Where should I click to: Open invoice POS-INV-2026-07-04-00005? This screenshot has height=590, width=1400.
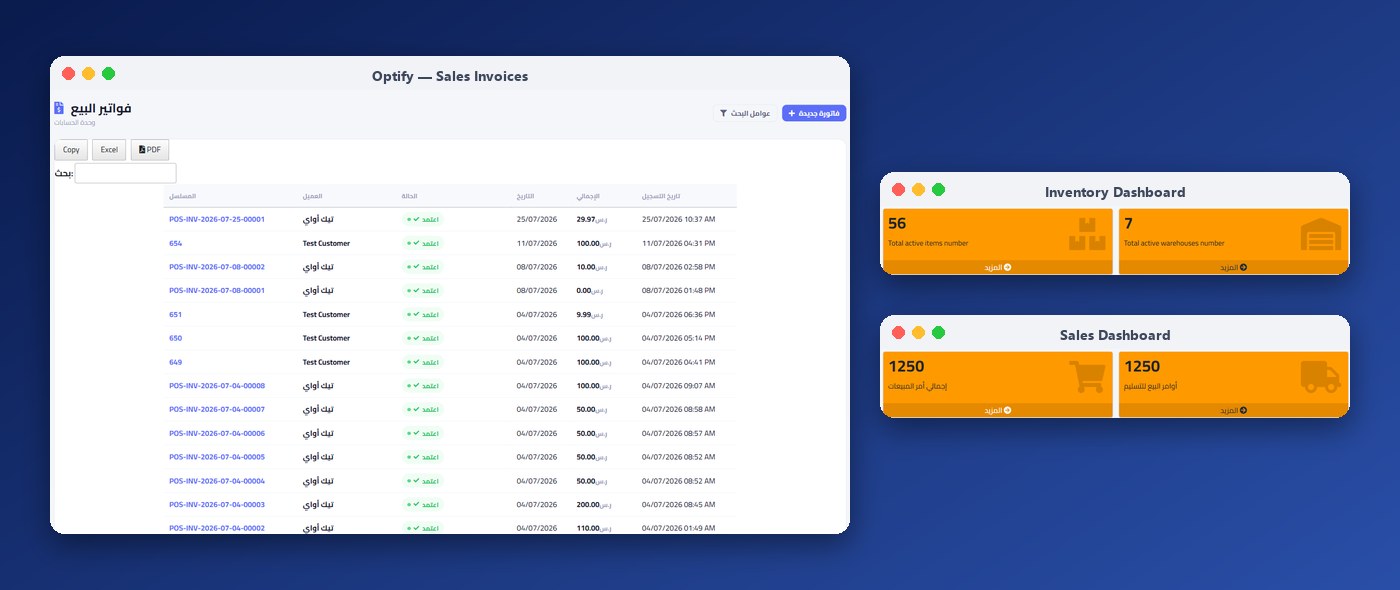pyautogui.click(x=217, y=457)
